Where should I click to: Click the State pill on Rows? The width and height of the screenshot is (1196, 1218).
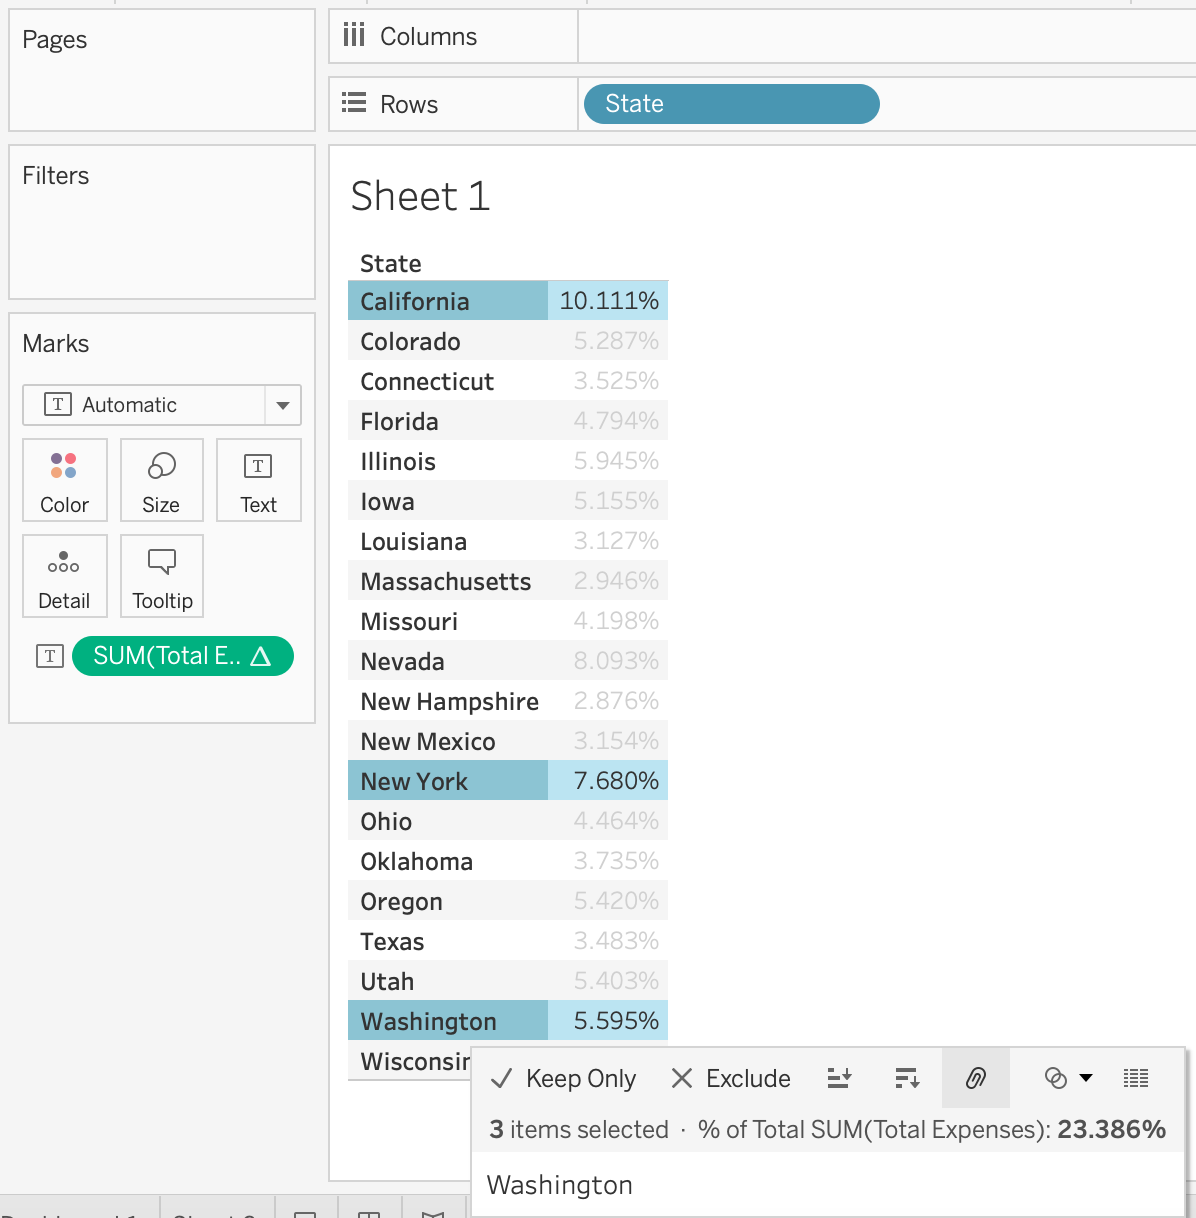click(731, 104)
